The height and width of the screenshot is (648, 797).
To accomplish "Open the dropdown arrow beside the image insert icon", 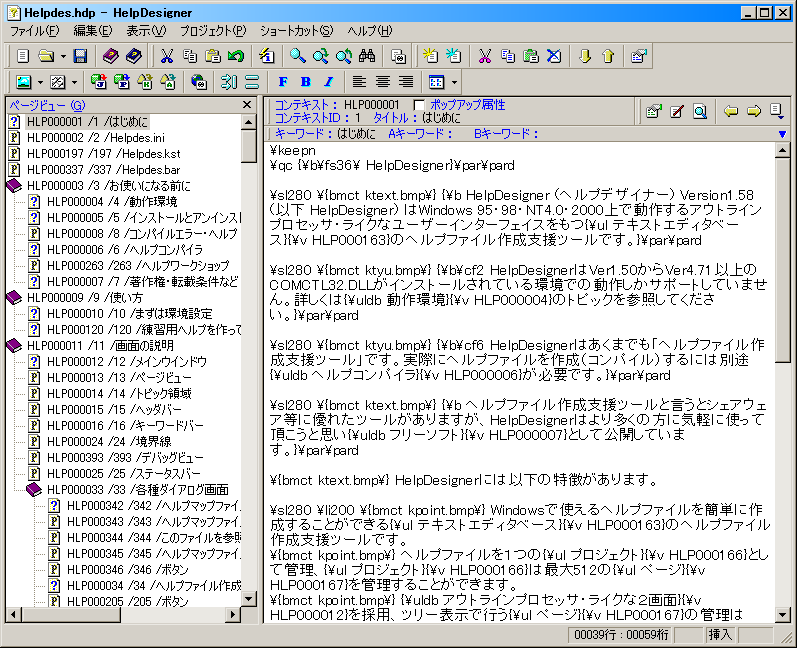I will [40, 82].
